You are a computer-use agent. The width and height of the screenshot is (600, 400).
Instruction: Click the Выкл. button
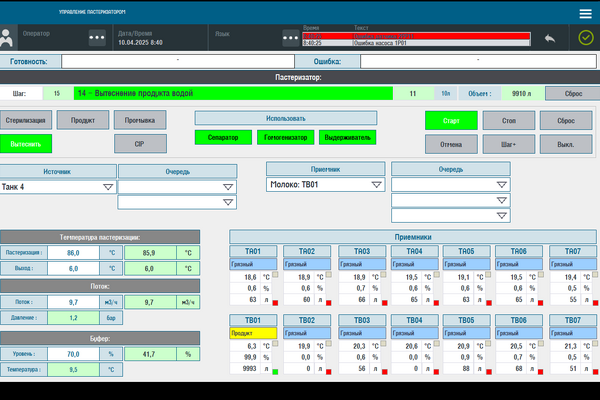pos(566,144)
